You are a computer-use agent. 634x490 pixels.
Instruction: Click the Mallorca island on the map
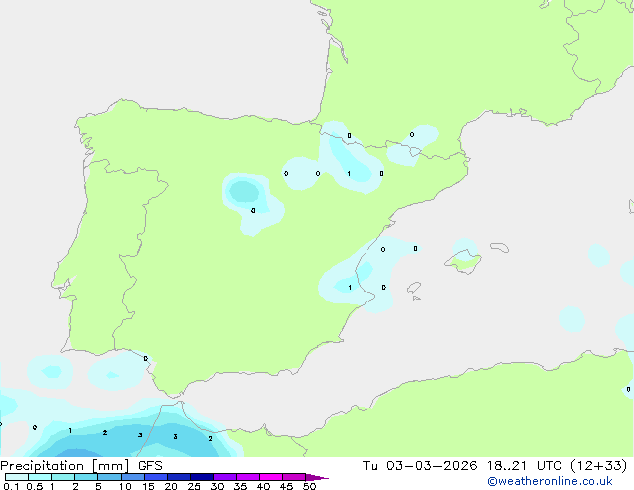(x=464, y=262)
